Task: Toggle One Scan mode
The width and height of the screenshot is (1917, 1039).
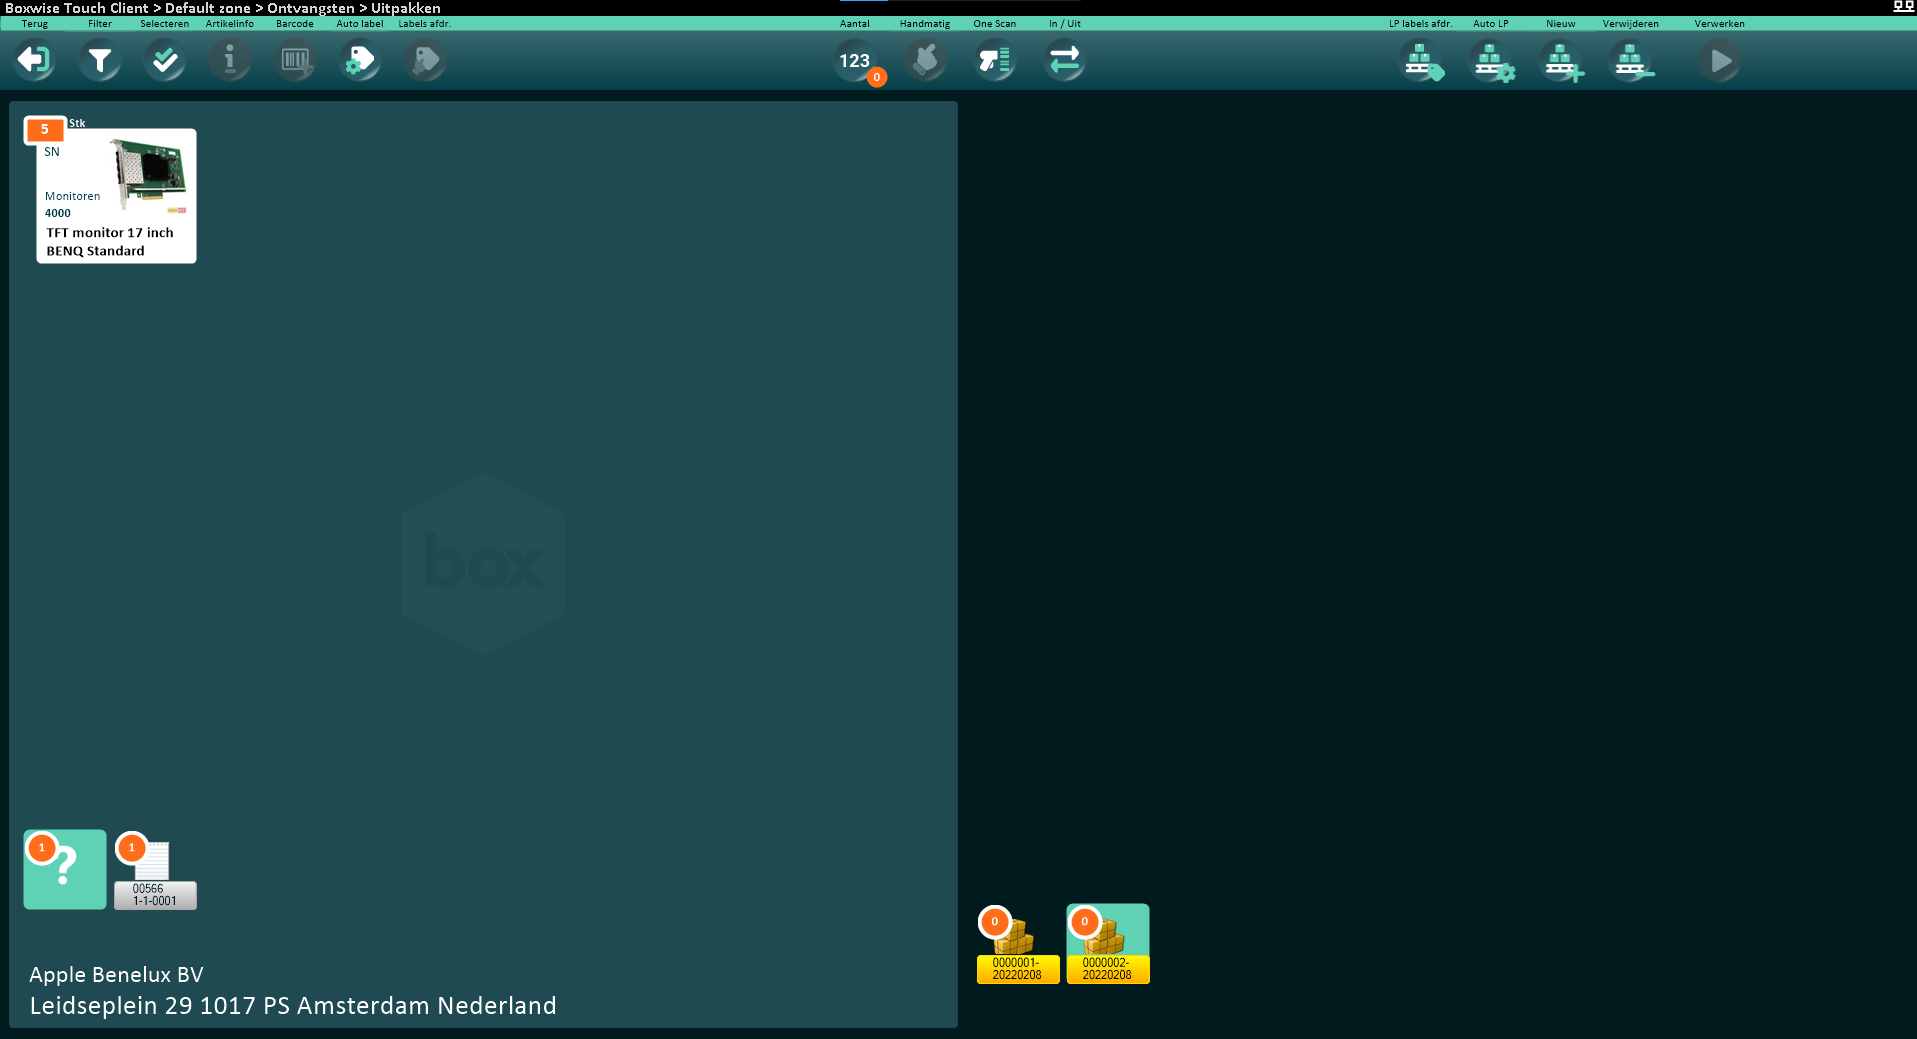Action: click(x=995, y=61)
